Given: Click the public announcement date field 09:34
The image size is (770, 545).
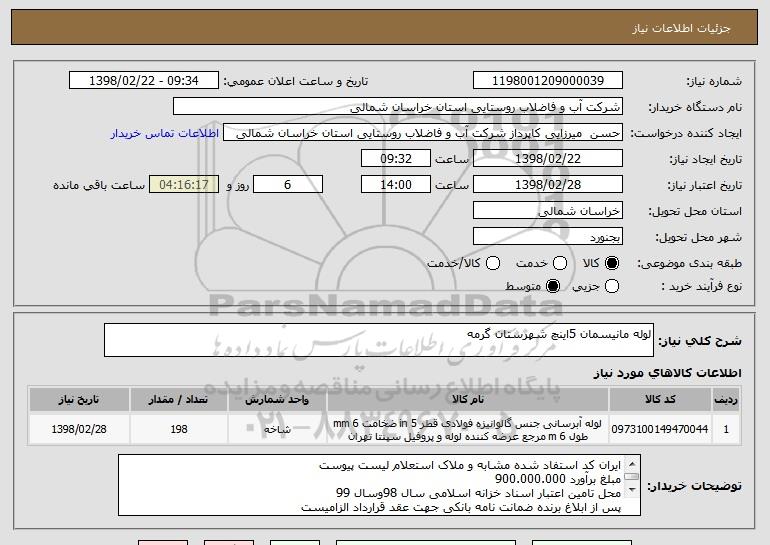Looking at the screenshot, I should tap(144, 81).
